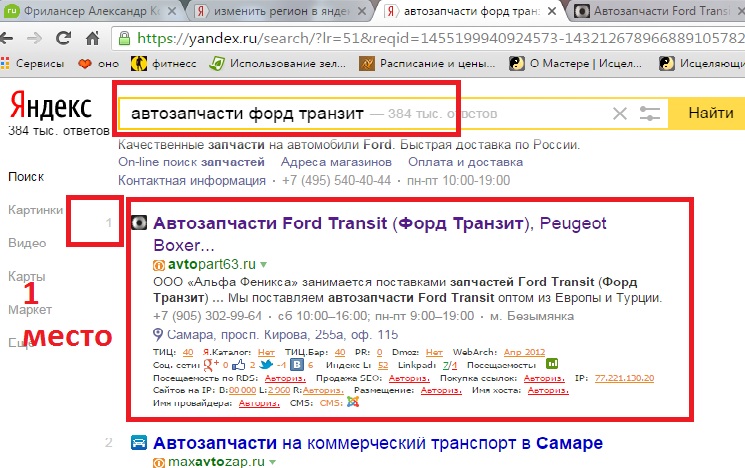745x468 pixels.
Task: Select Карты in the left menu
Action: tap(27, 277)
